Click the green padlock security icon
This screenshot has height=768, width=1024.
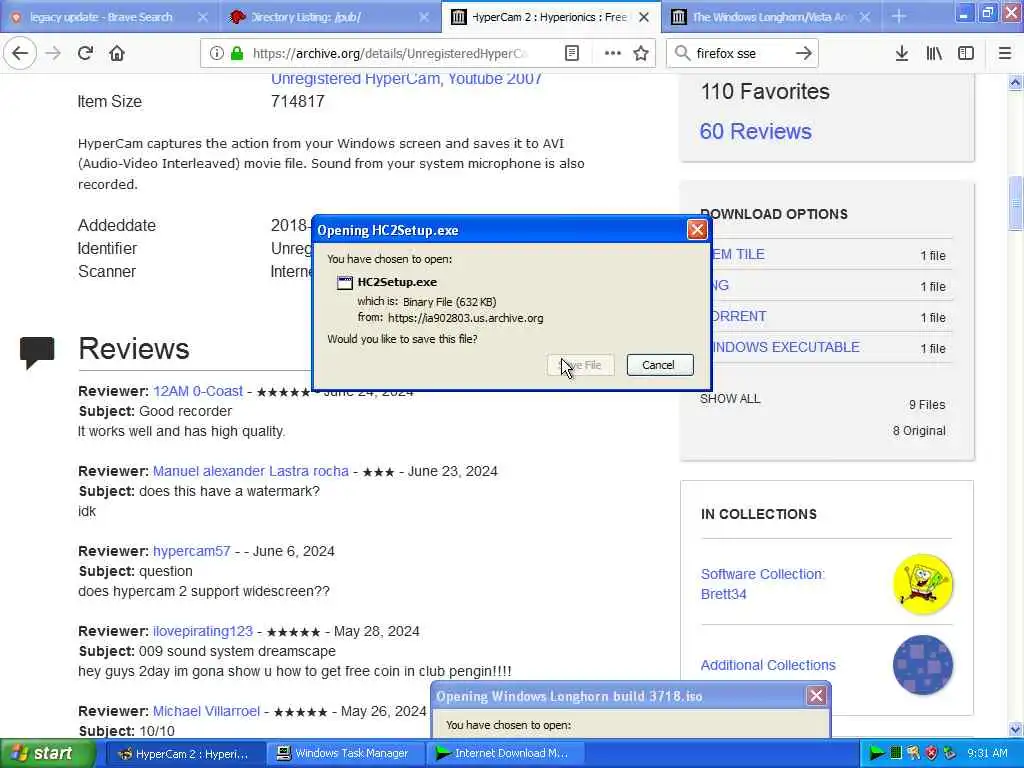click(x=237, y=53)
